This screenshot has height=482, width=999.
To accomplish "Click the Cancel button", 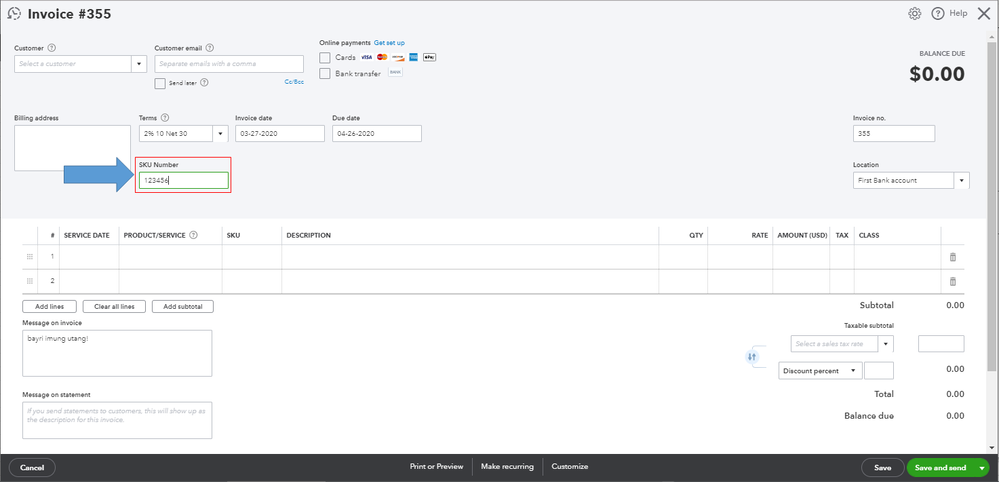I will [x=32, y=467].
